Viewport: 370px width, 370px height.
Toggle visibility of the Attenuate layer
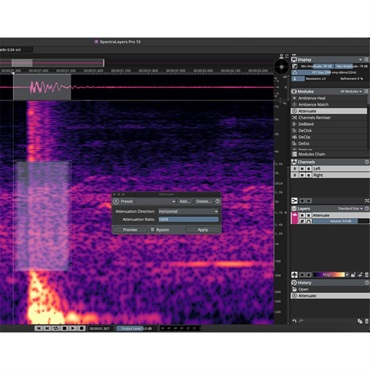pos(302,215)
